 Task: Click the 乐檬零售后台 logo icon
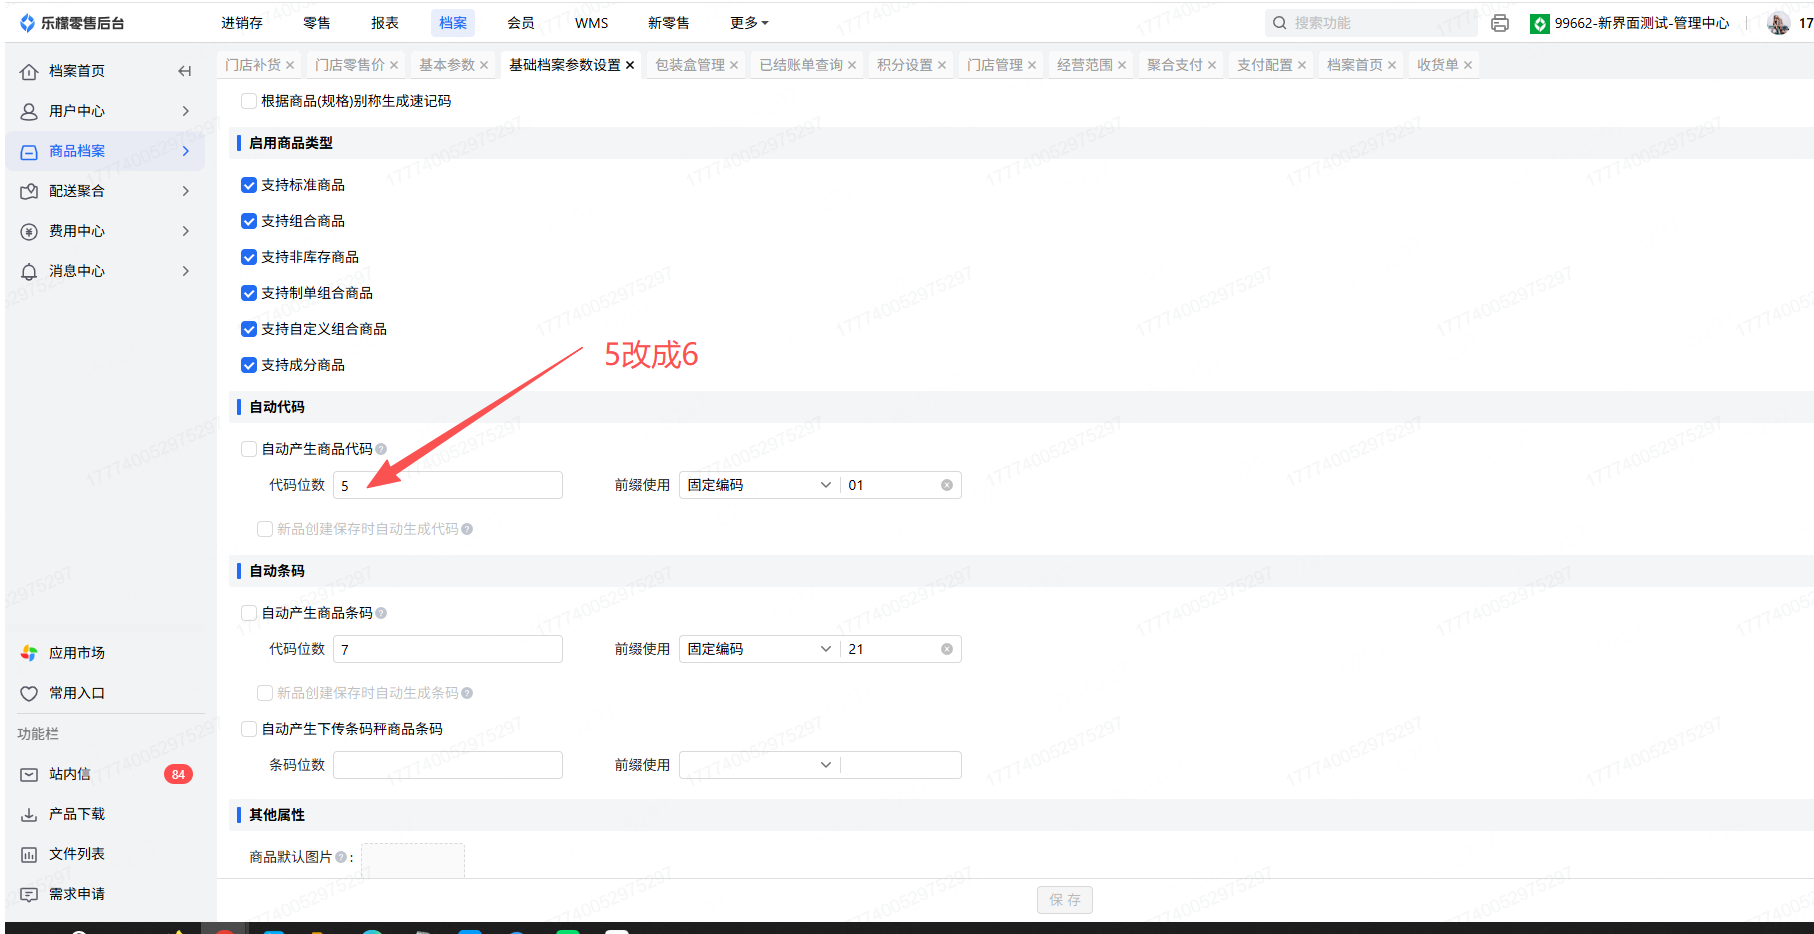[x=27, y=23]
